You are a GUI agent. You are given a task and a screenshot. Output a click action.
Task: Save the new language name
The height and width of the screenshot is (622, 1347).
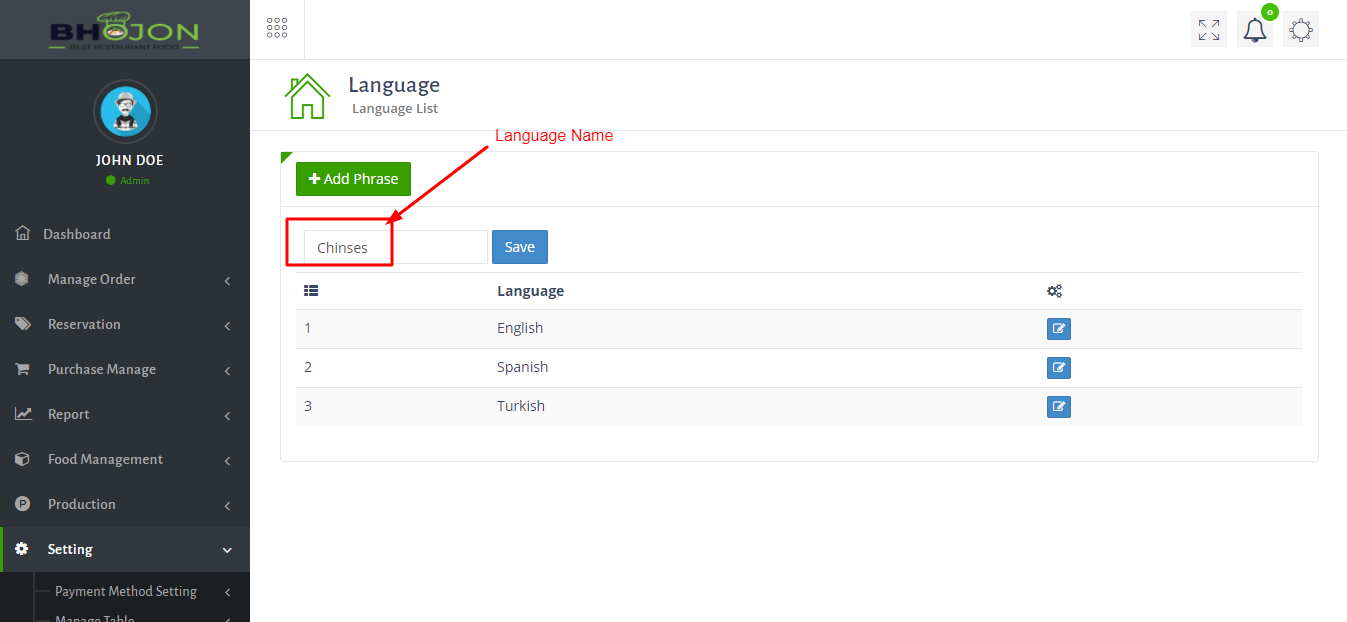point(519,246)
